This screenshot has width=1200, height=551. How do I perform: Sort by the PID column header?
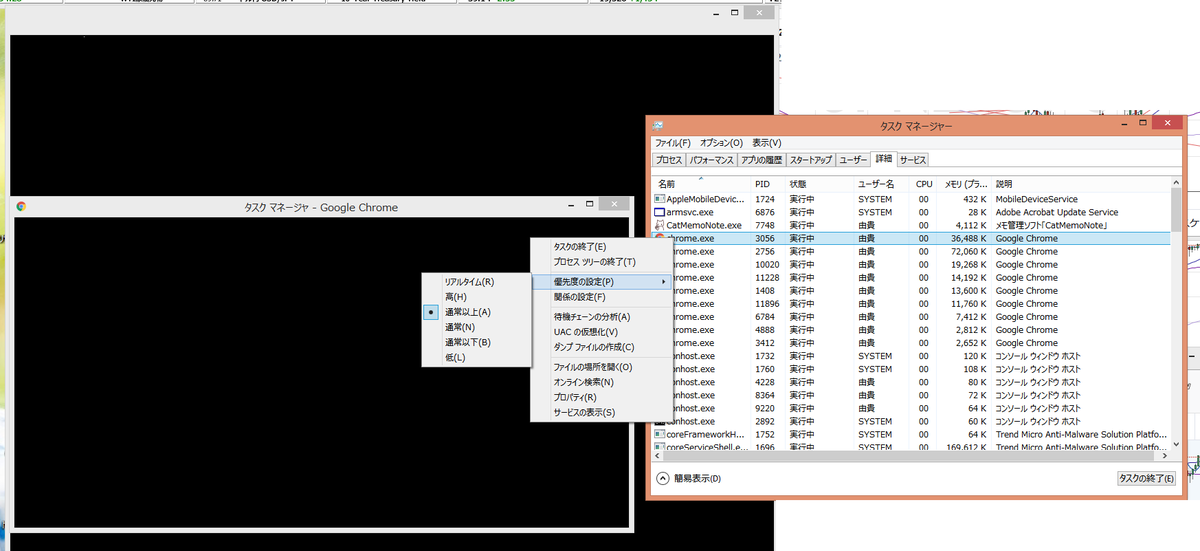[x=768, y=184]
